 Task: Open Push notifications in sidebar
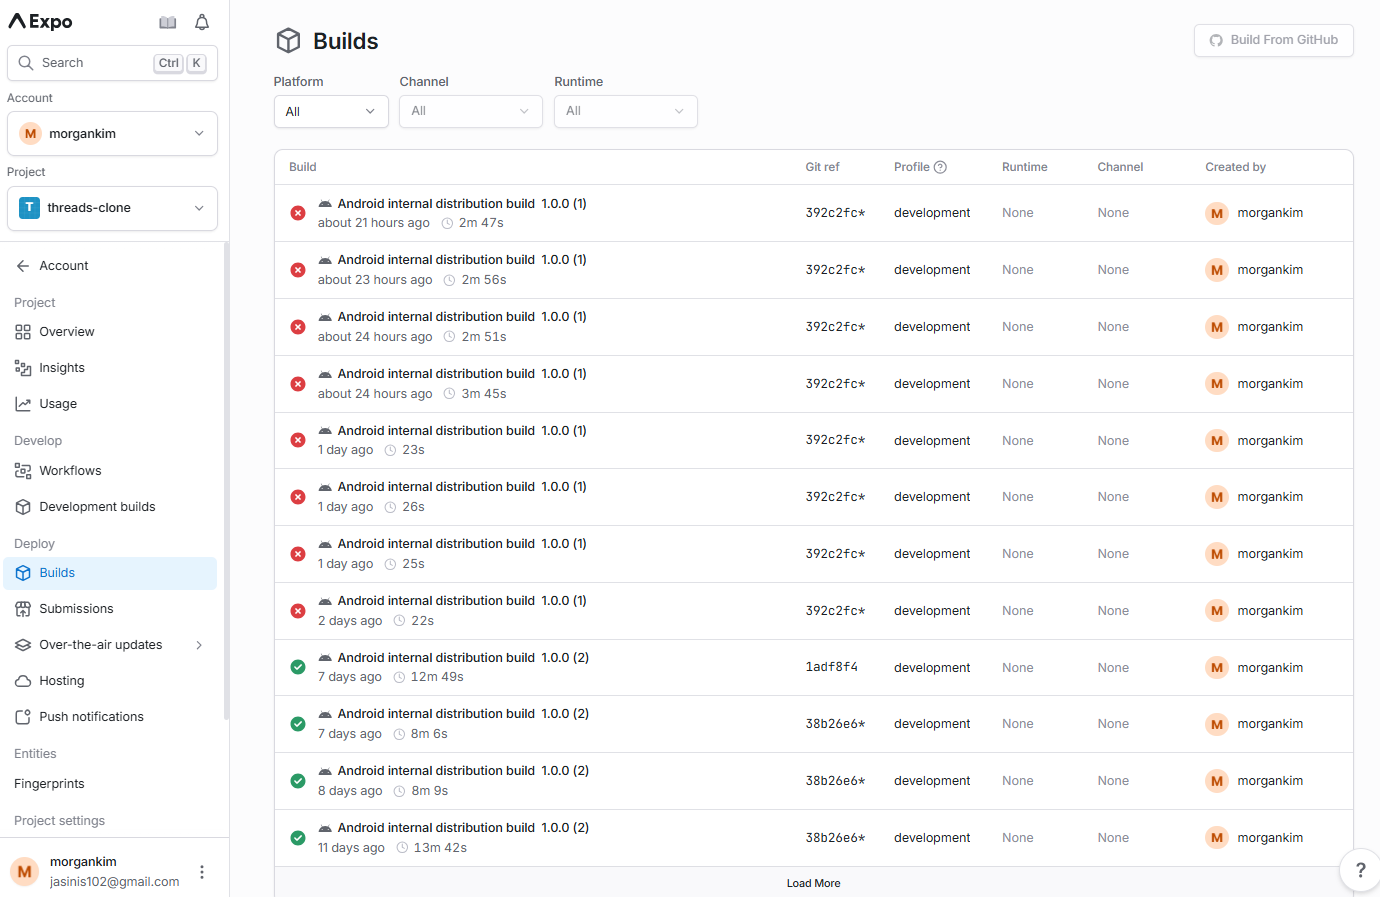click(110, 717)
